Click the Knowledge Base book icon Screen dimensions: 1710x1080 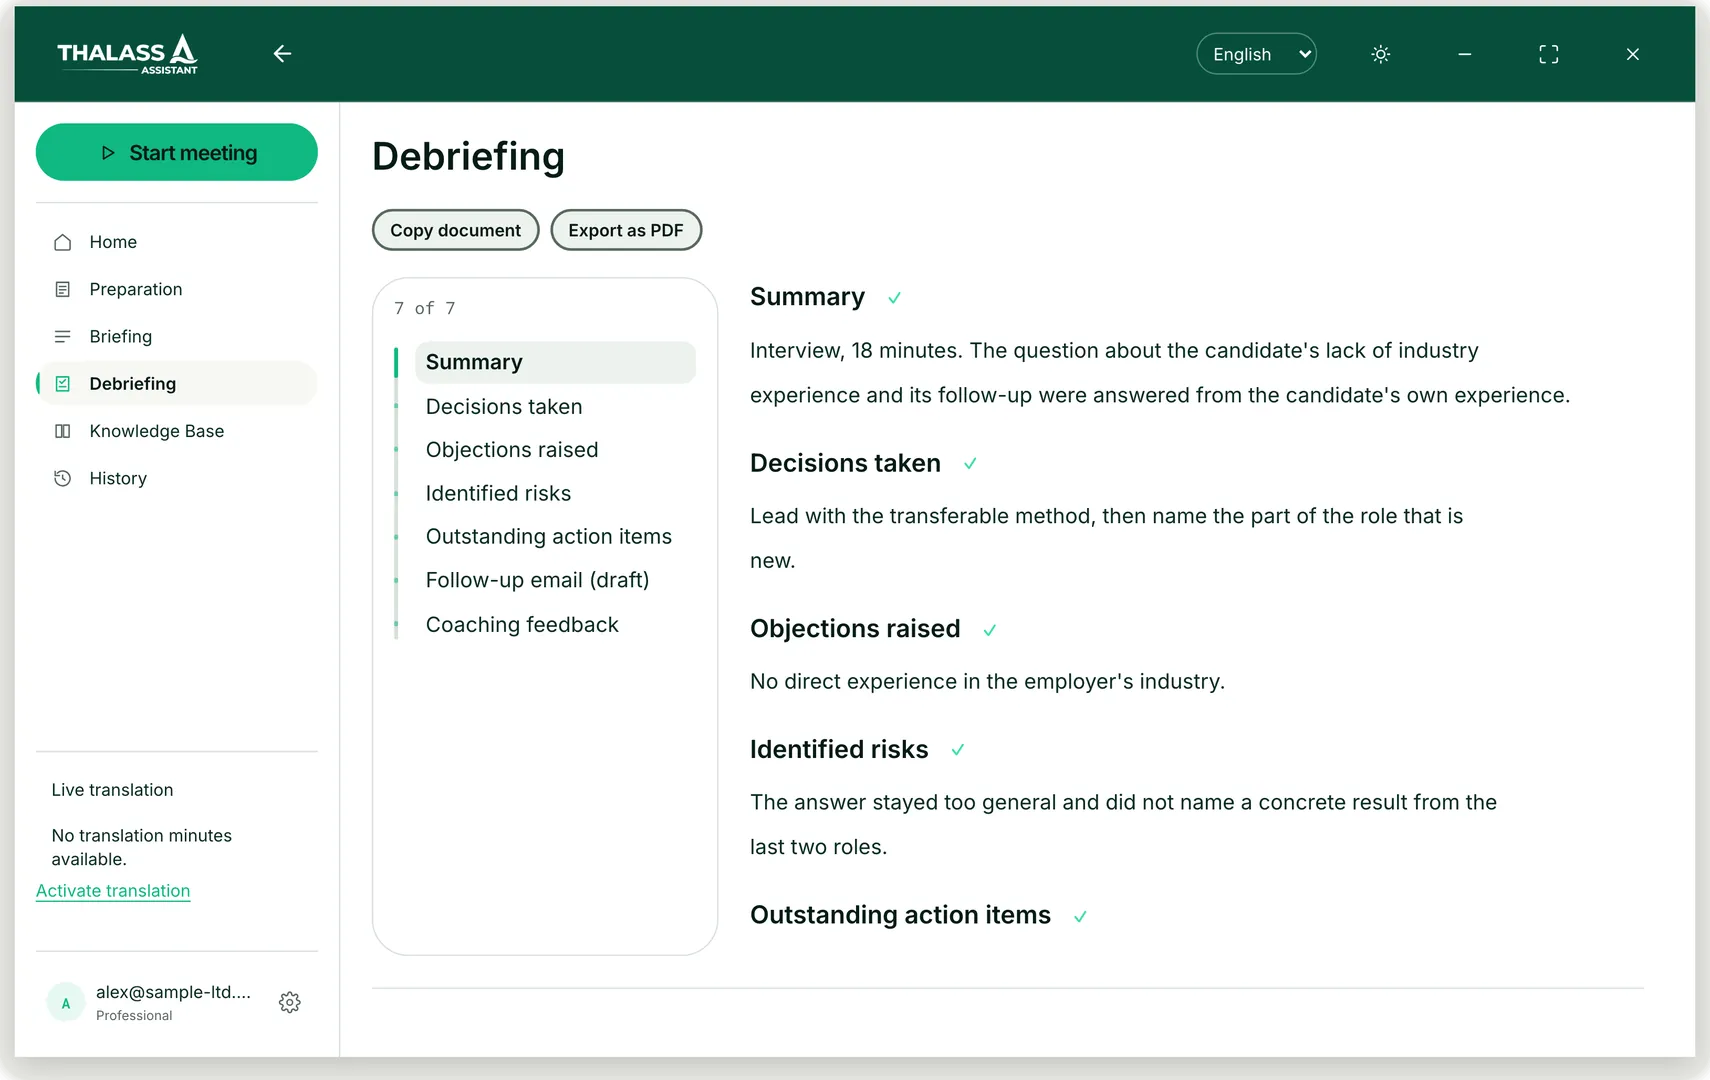pos(62,431)
